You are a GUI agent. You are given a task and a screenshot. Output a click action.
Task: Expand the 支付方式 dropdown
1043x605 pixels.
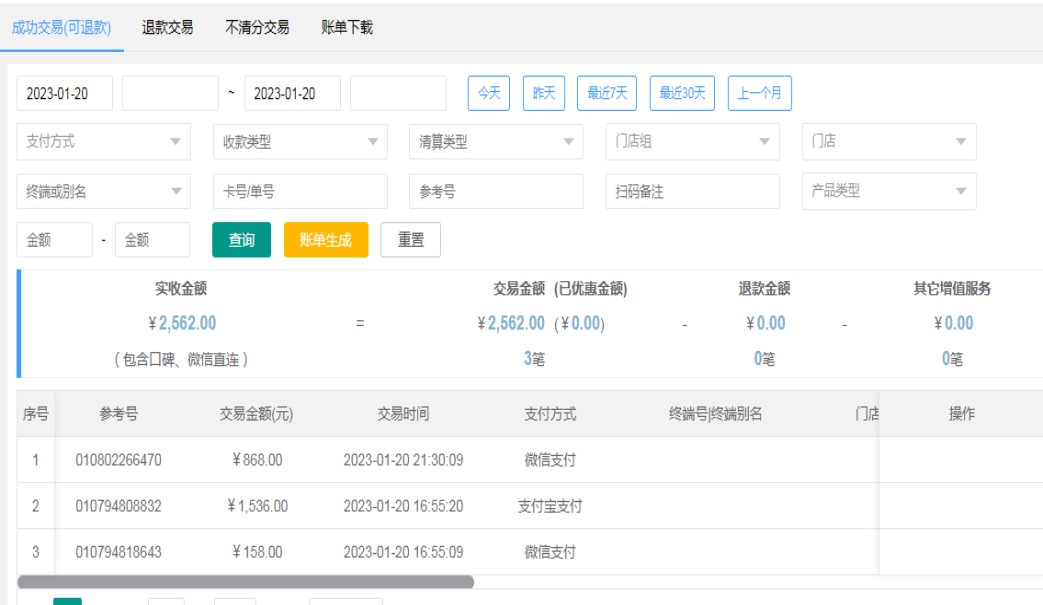point(103,142)
